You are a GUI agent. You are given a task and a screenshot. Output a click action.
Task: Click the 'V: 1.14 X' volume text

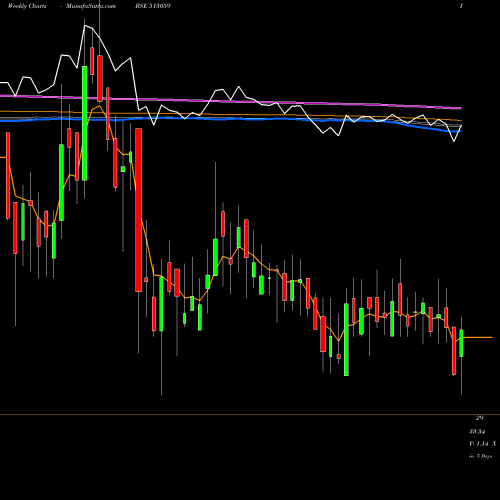[x=482, y=444]
